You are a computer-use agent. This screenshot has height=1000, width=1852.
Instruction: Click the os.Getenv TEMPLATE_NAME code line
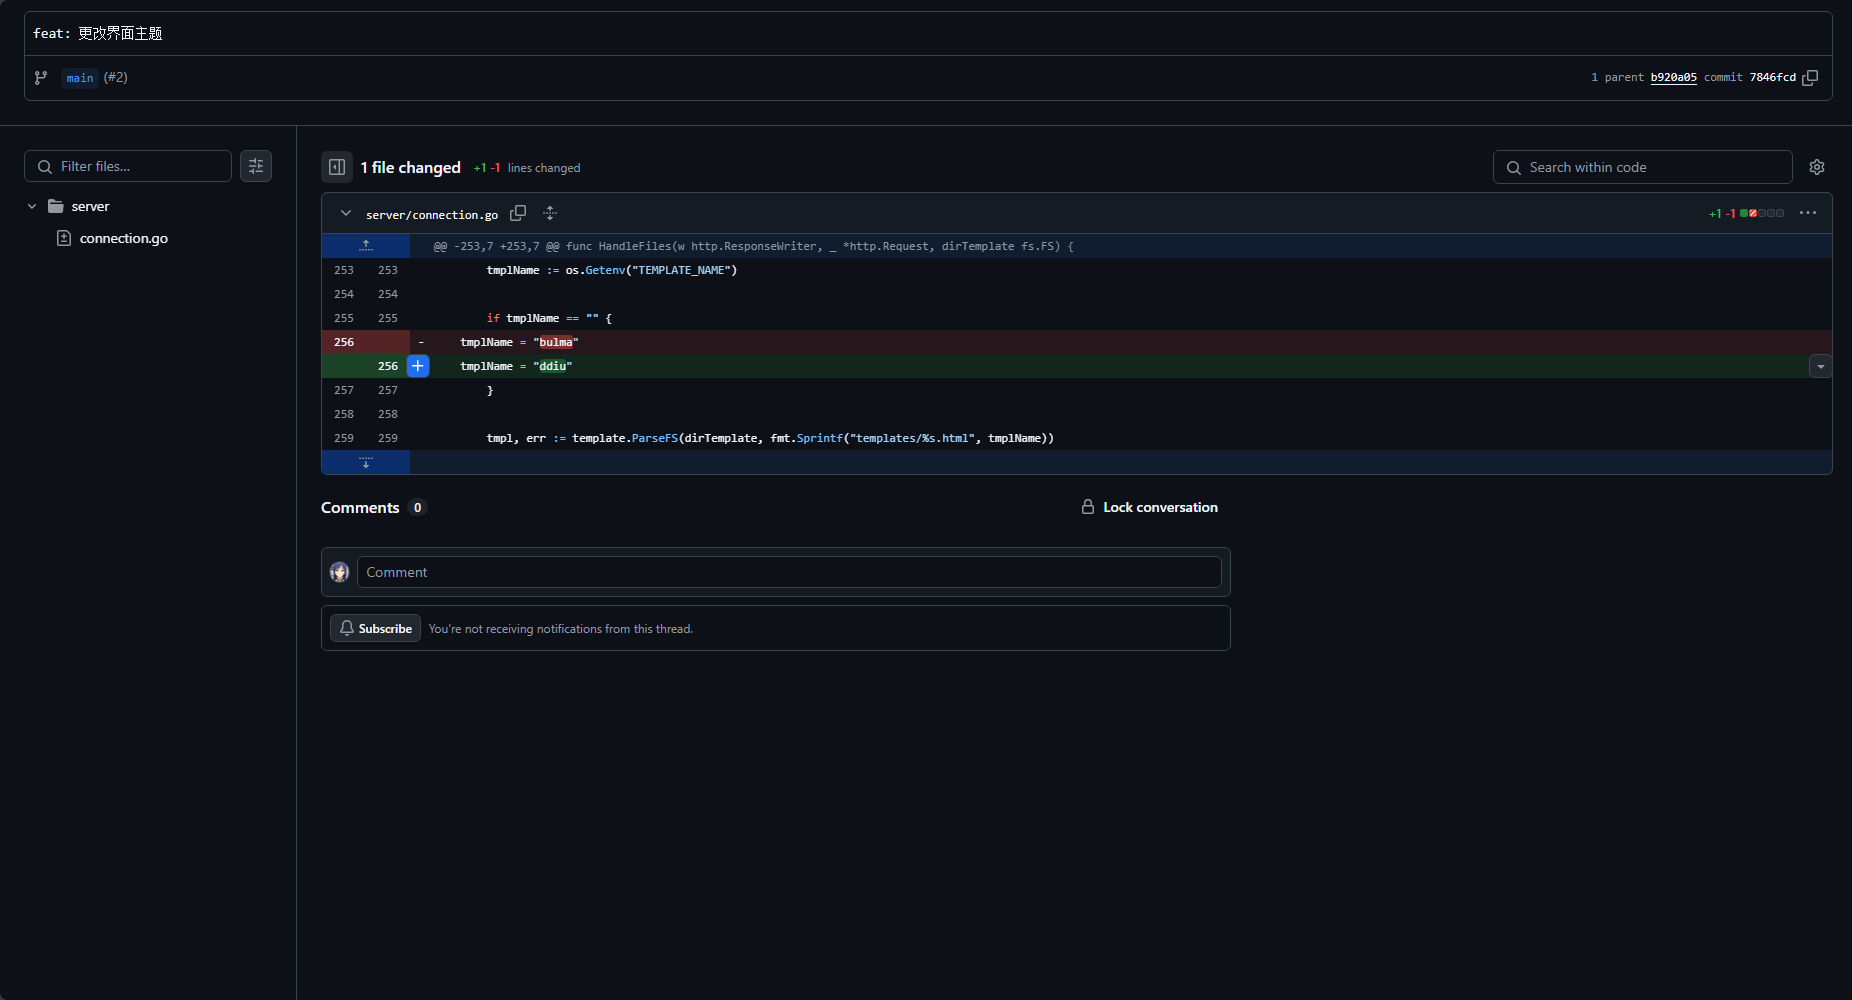pos(612,270)
